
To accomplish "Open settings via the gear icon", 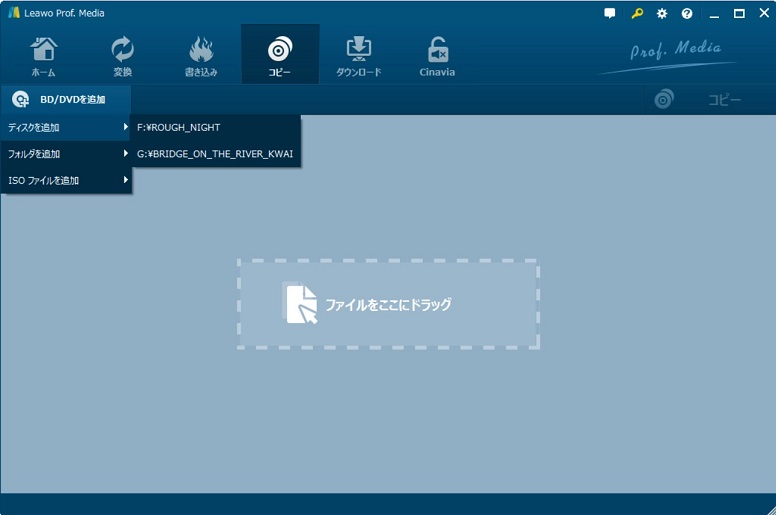I will (x=662, y=14).
